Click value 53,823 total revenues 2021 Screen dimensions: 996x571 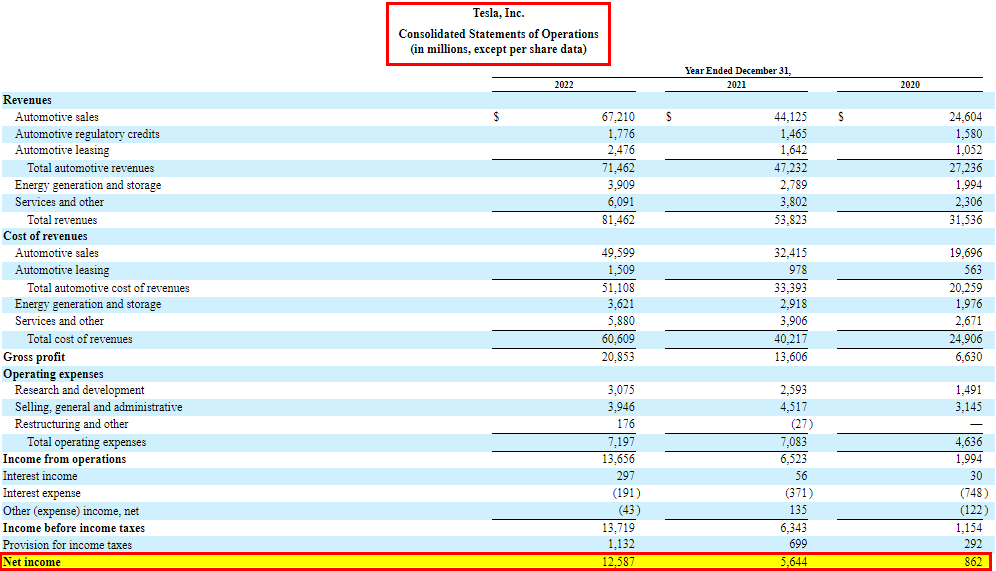(x=790, y=220)
